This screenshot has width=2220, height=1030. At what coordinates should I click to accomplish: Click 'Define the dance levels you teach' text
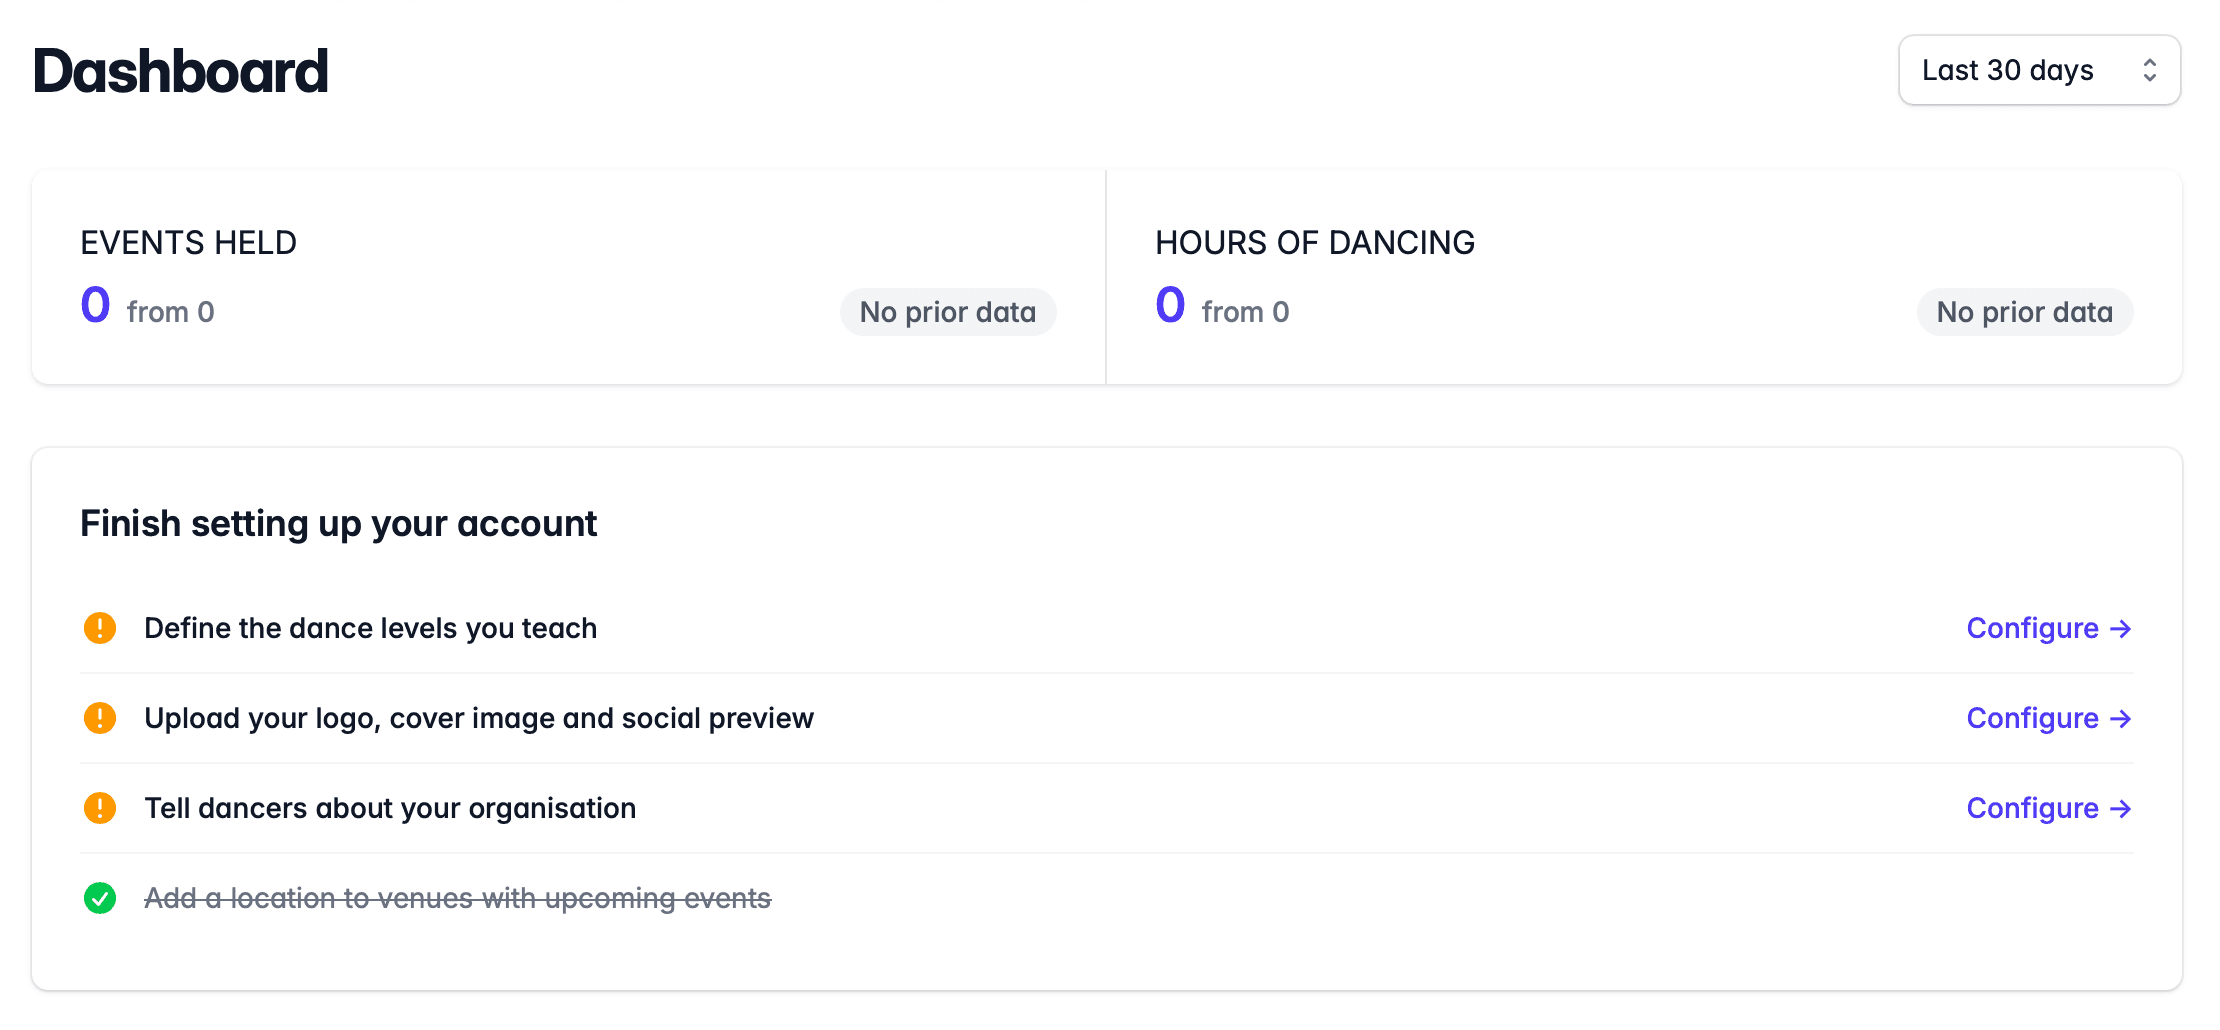[x=371, y=628]
